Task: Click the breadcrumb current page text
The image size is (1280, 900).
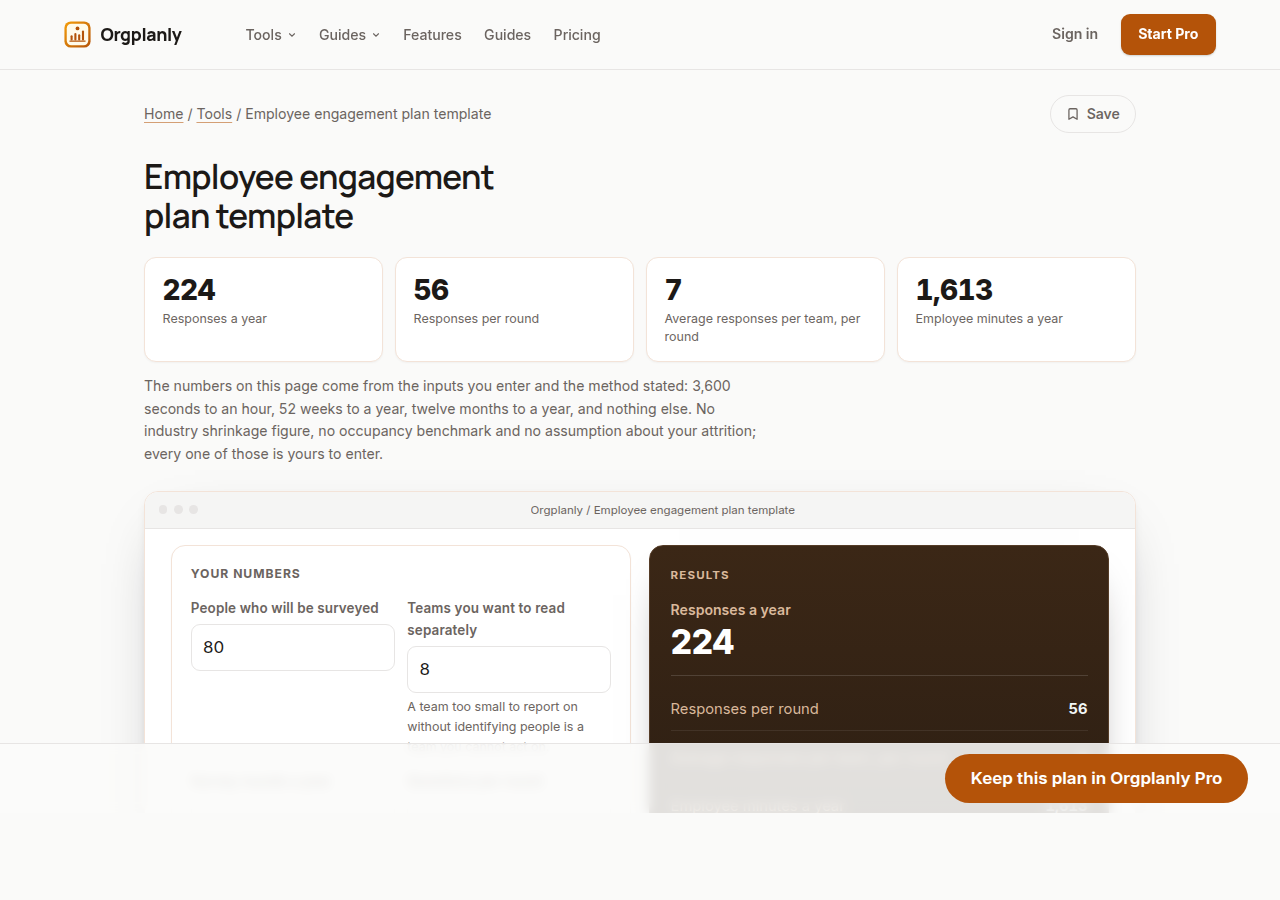Action: [368, 114]
